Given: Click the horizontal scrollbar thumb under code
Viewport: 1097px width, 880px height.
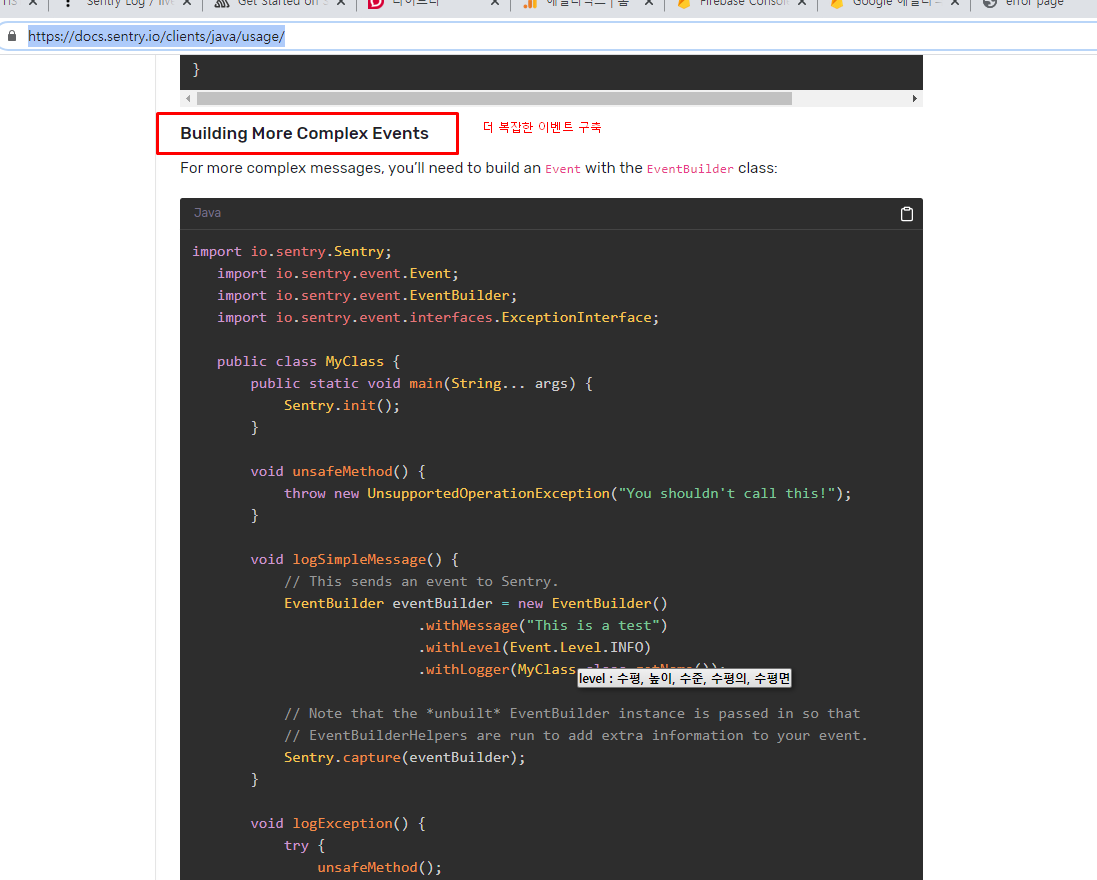Looking at the screenshot, I should 494,99.
